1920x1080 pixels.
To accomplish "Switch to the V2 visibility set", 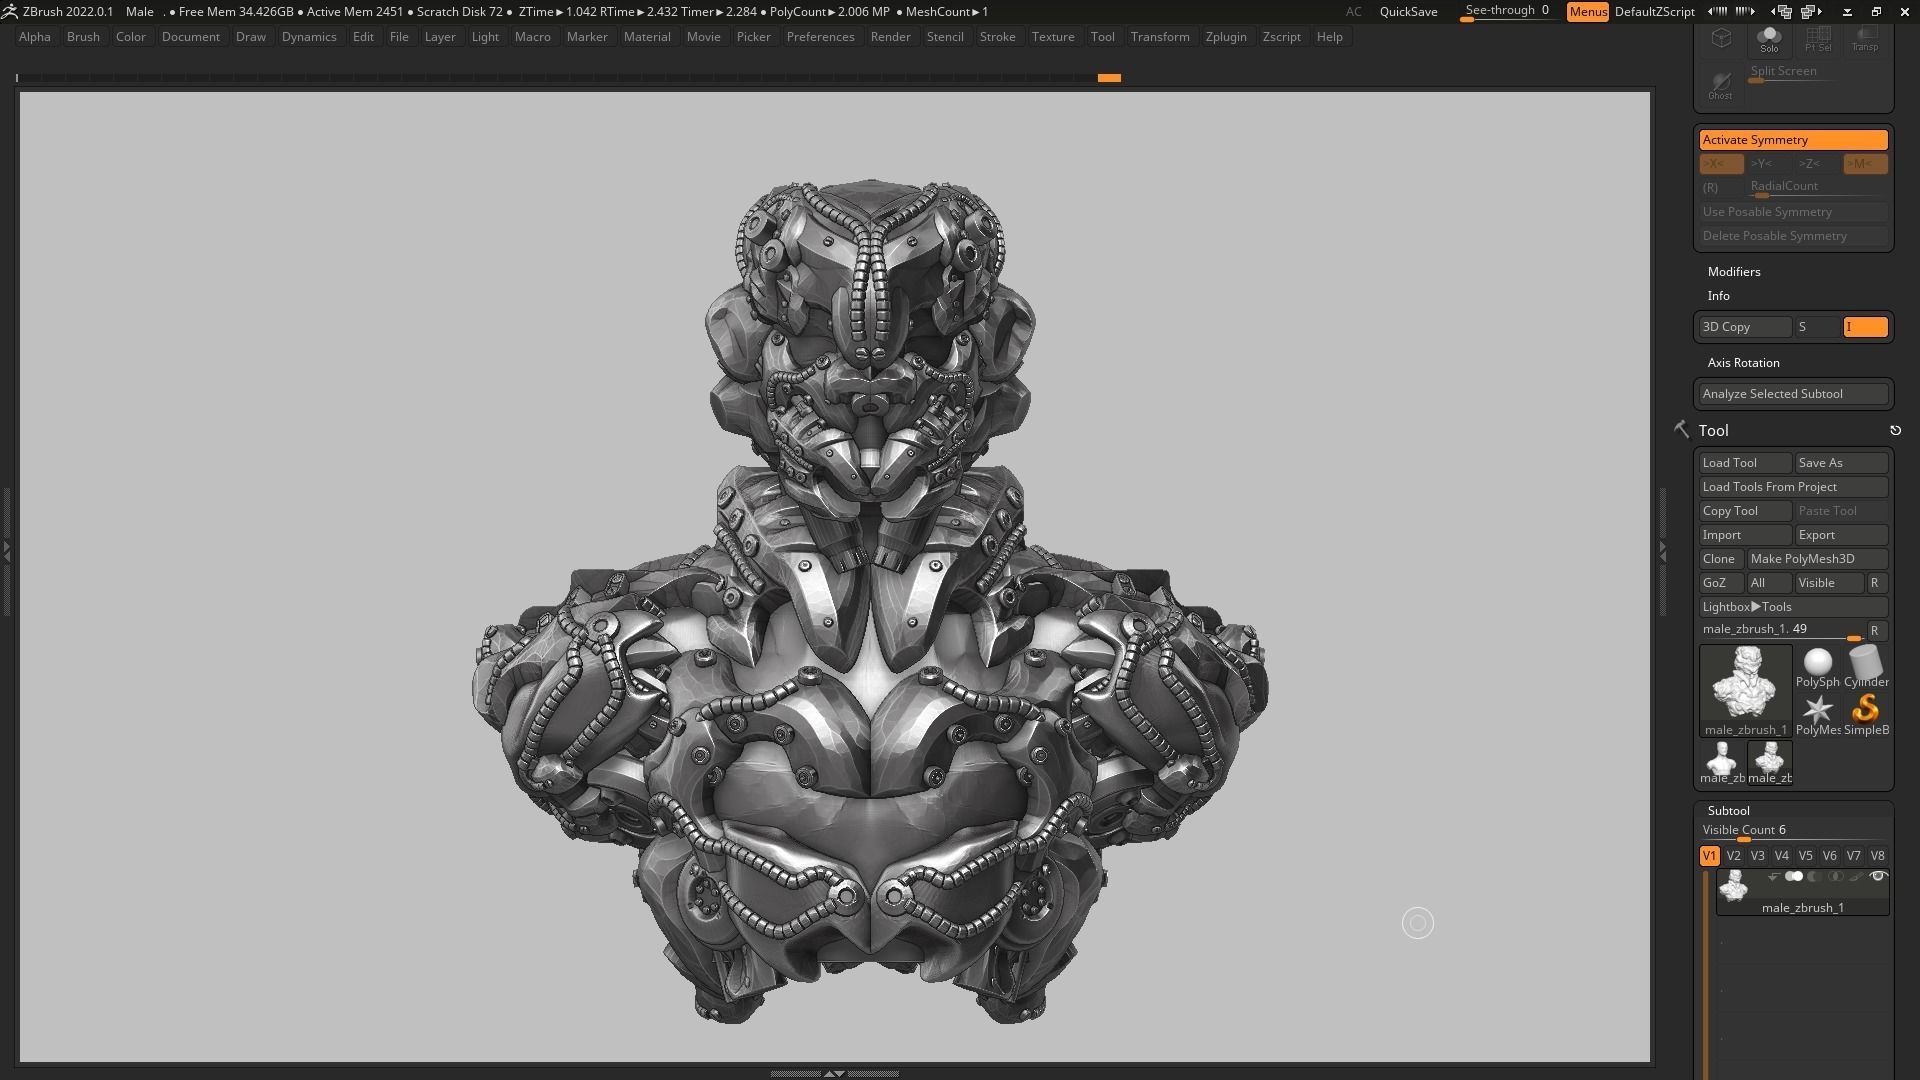I will [x=1733, y=856].
